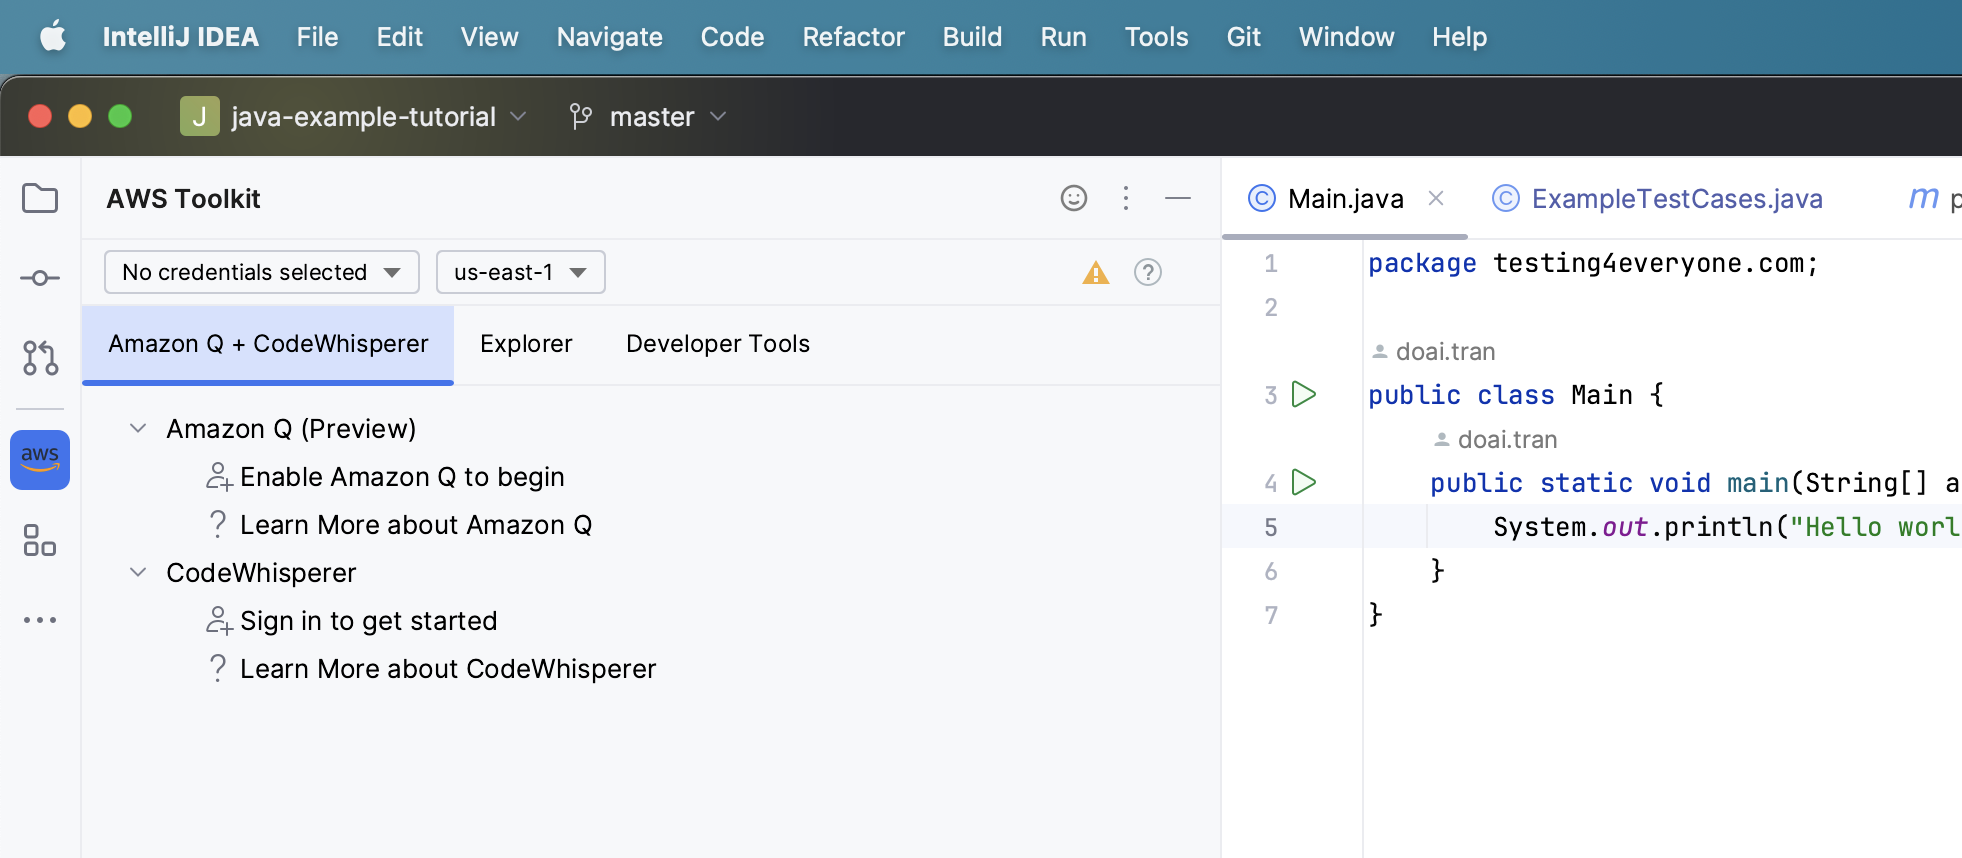Open the AWS Toolkit help icon
The height and width of the screenshot is (858, 1962).
tap(1148, 272)
